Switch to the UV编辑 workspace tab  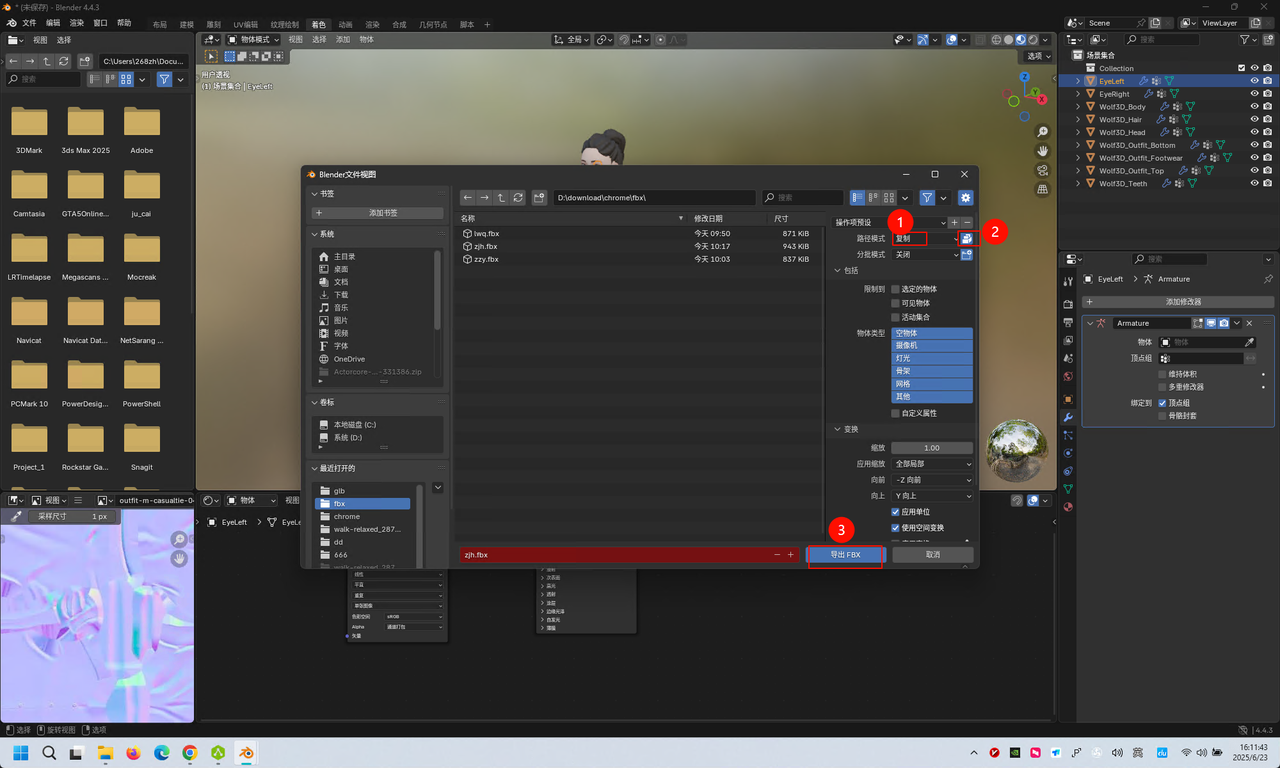[x=245, y=24]
